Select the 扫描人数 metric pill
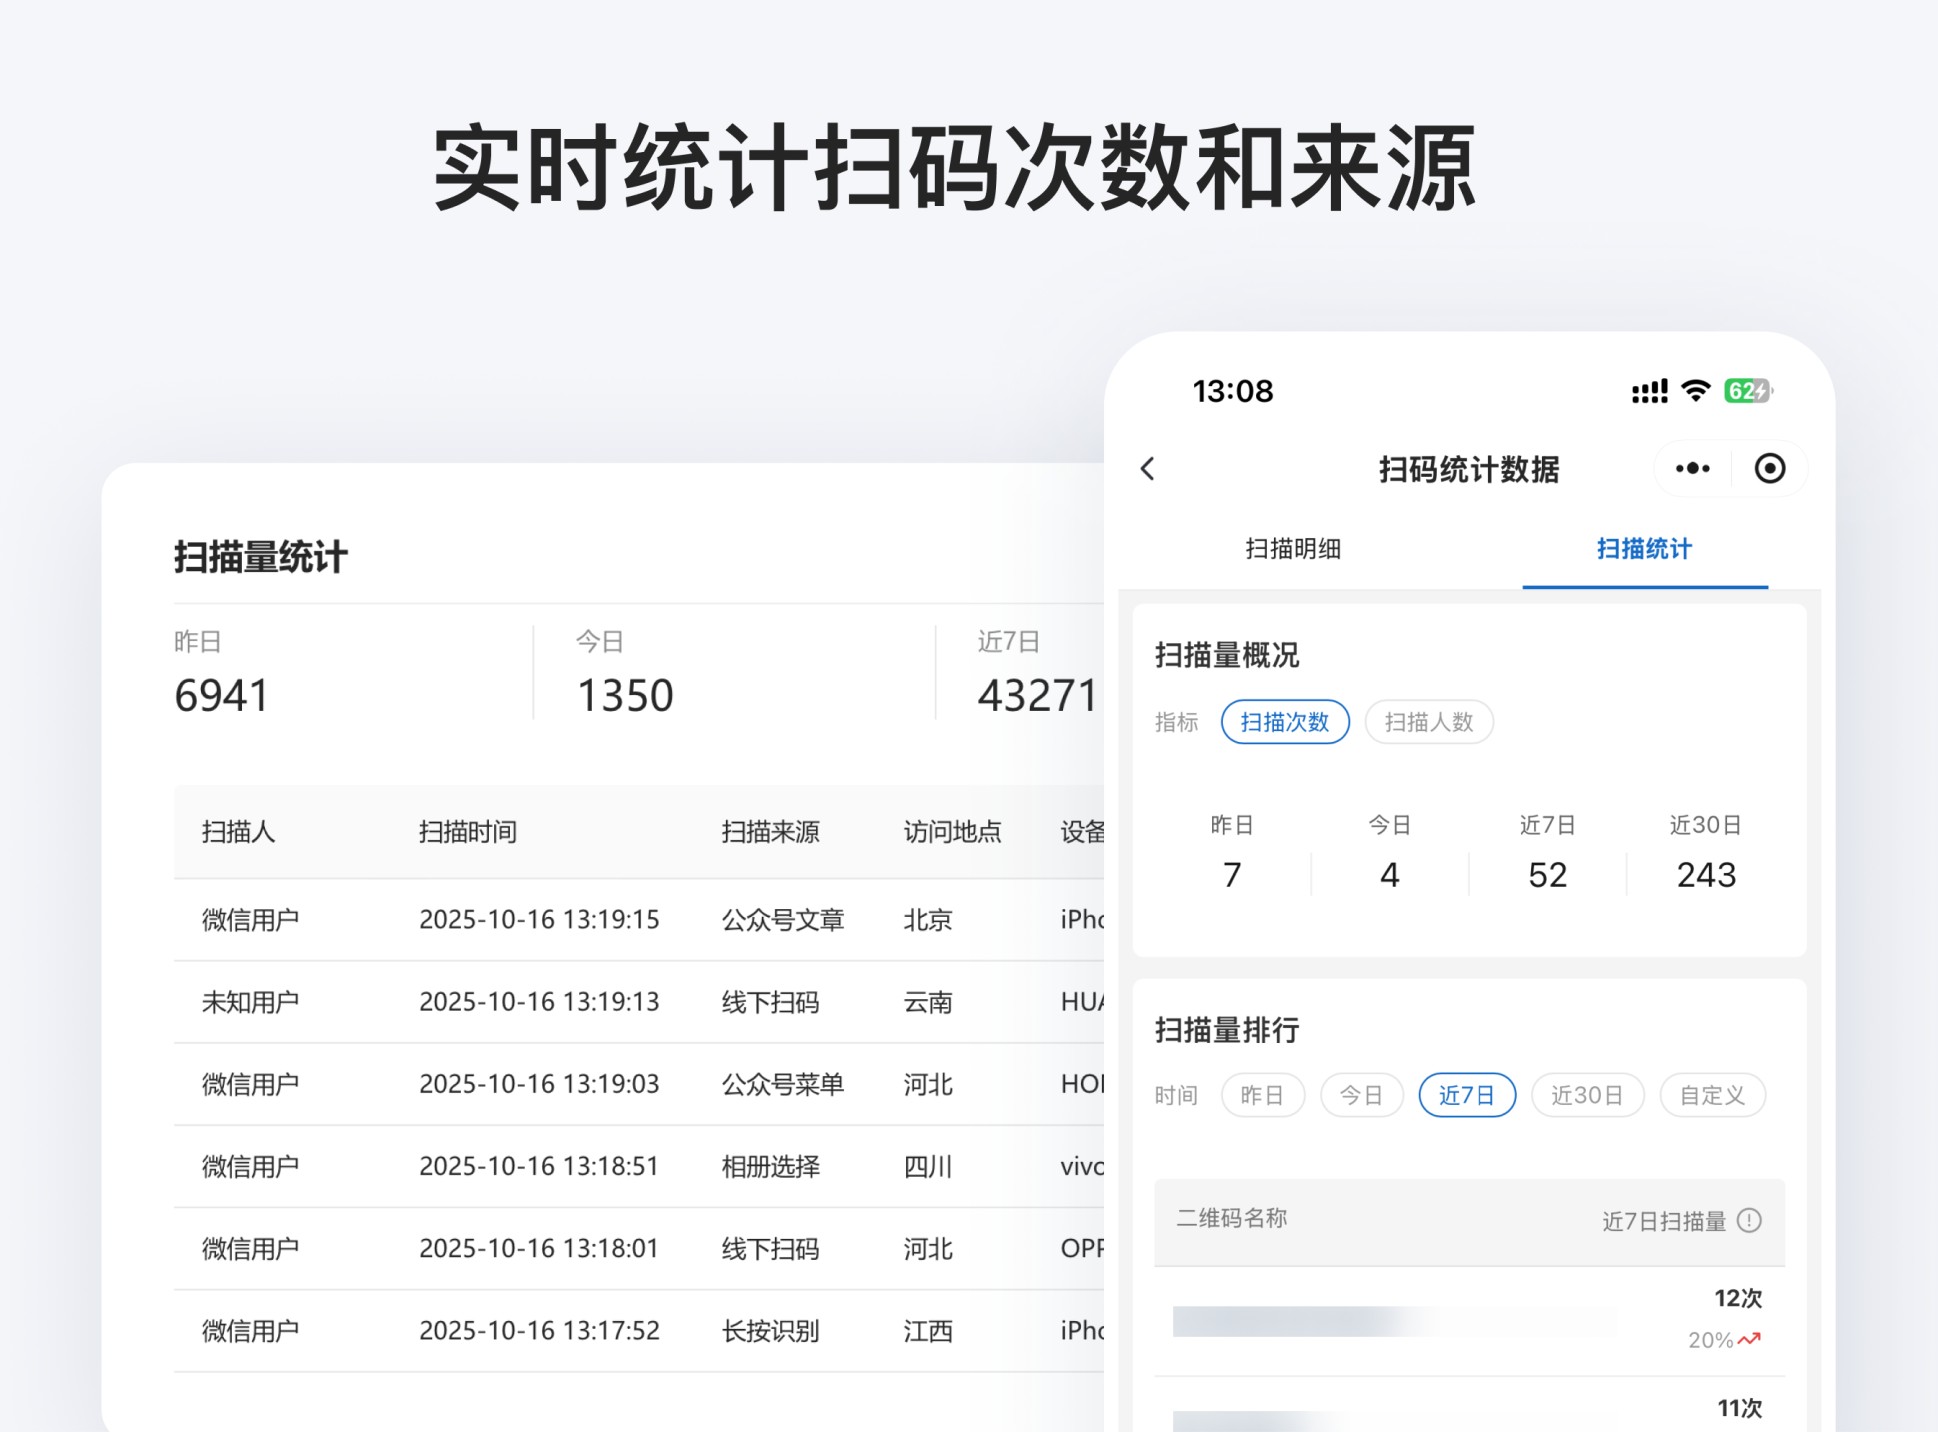This screenshot has width=1938, height=1432. coord(1428,722)
